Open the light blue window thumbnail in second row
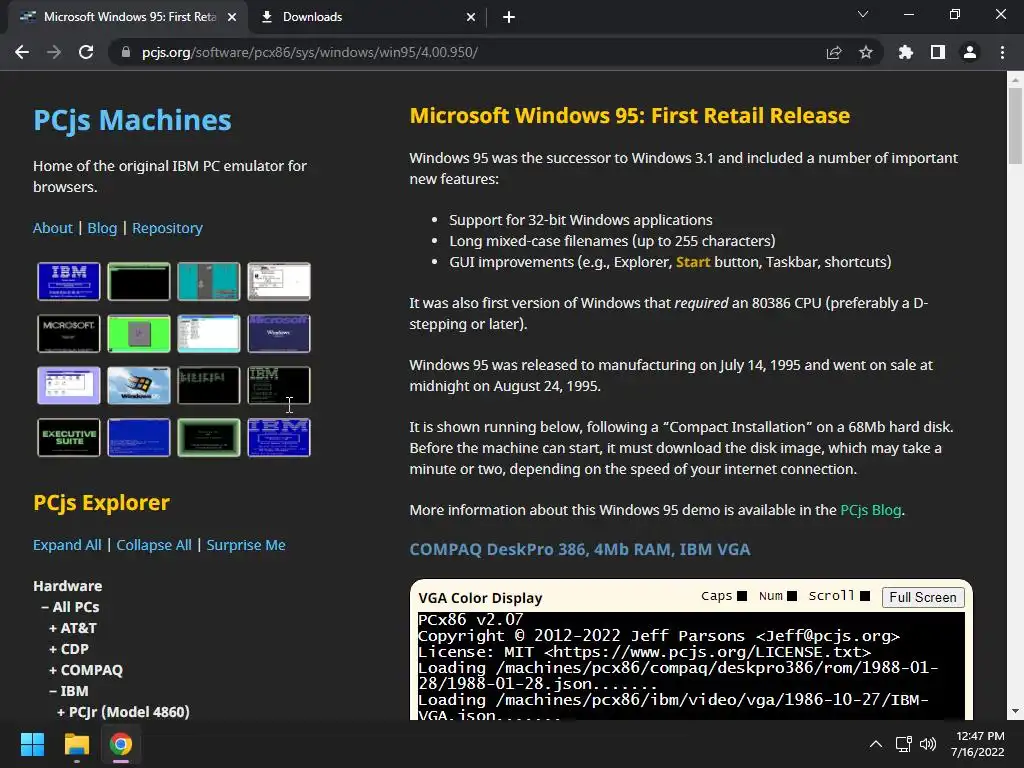This screenshot has width=1024, height=768. pyautogui.click(x=209, y=333)
